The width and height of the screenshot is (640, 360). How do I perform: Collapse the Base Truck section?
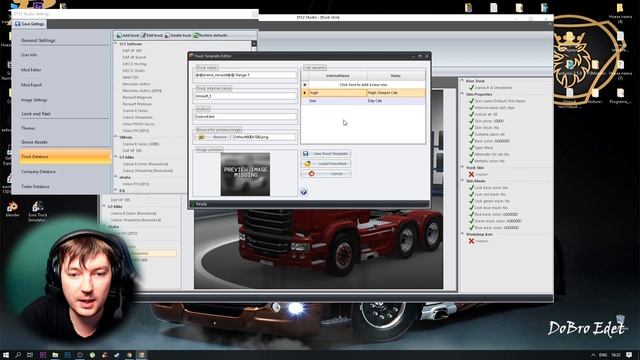point(462,81)
